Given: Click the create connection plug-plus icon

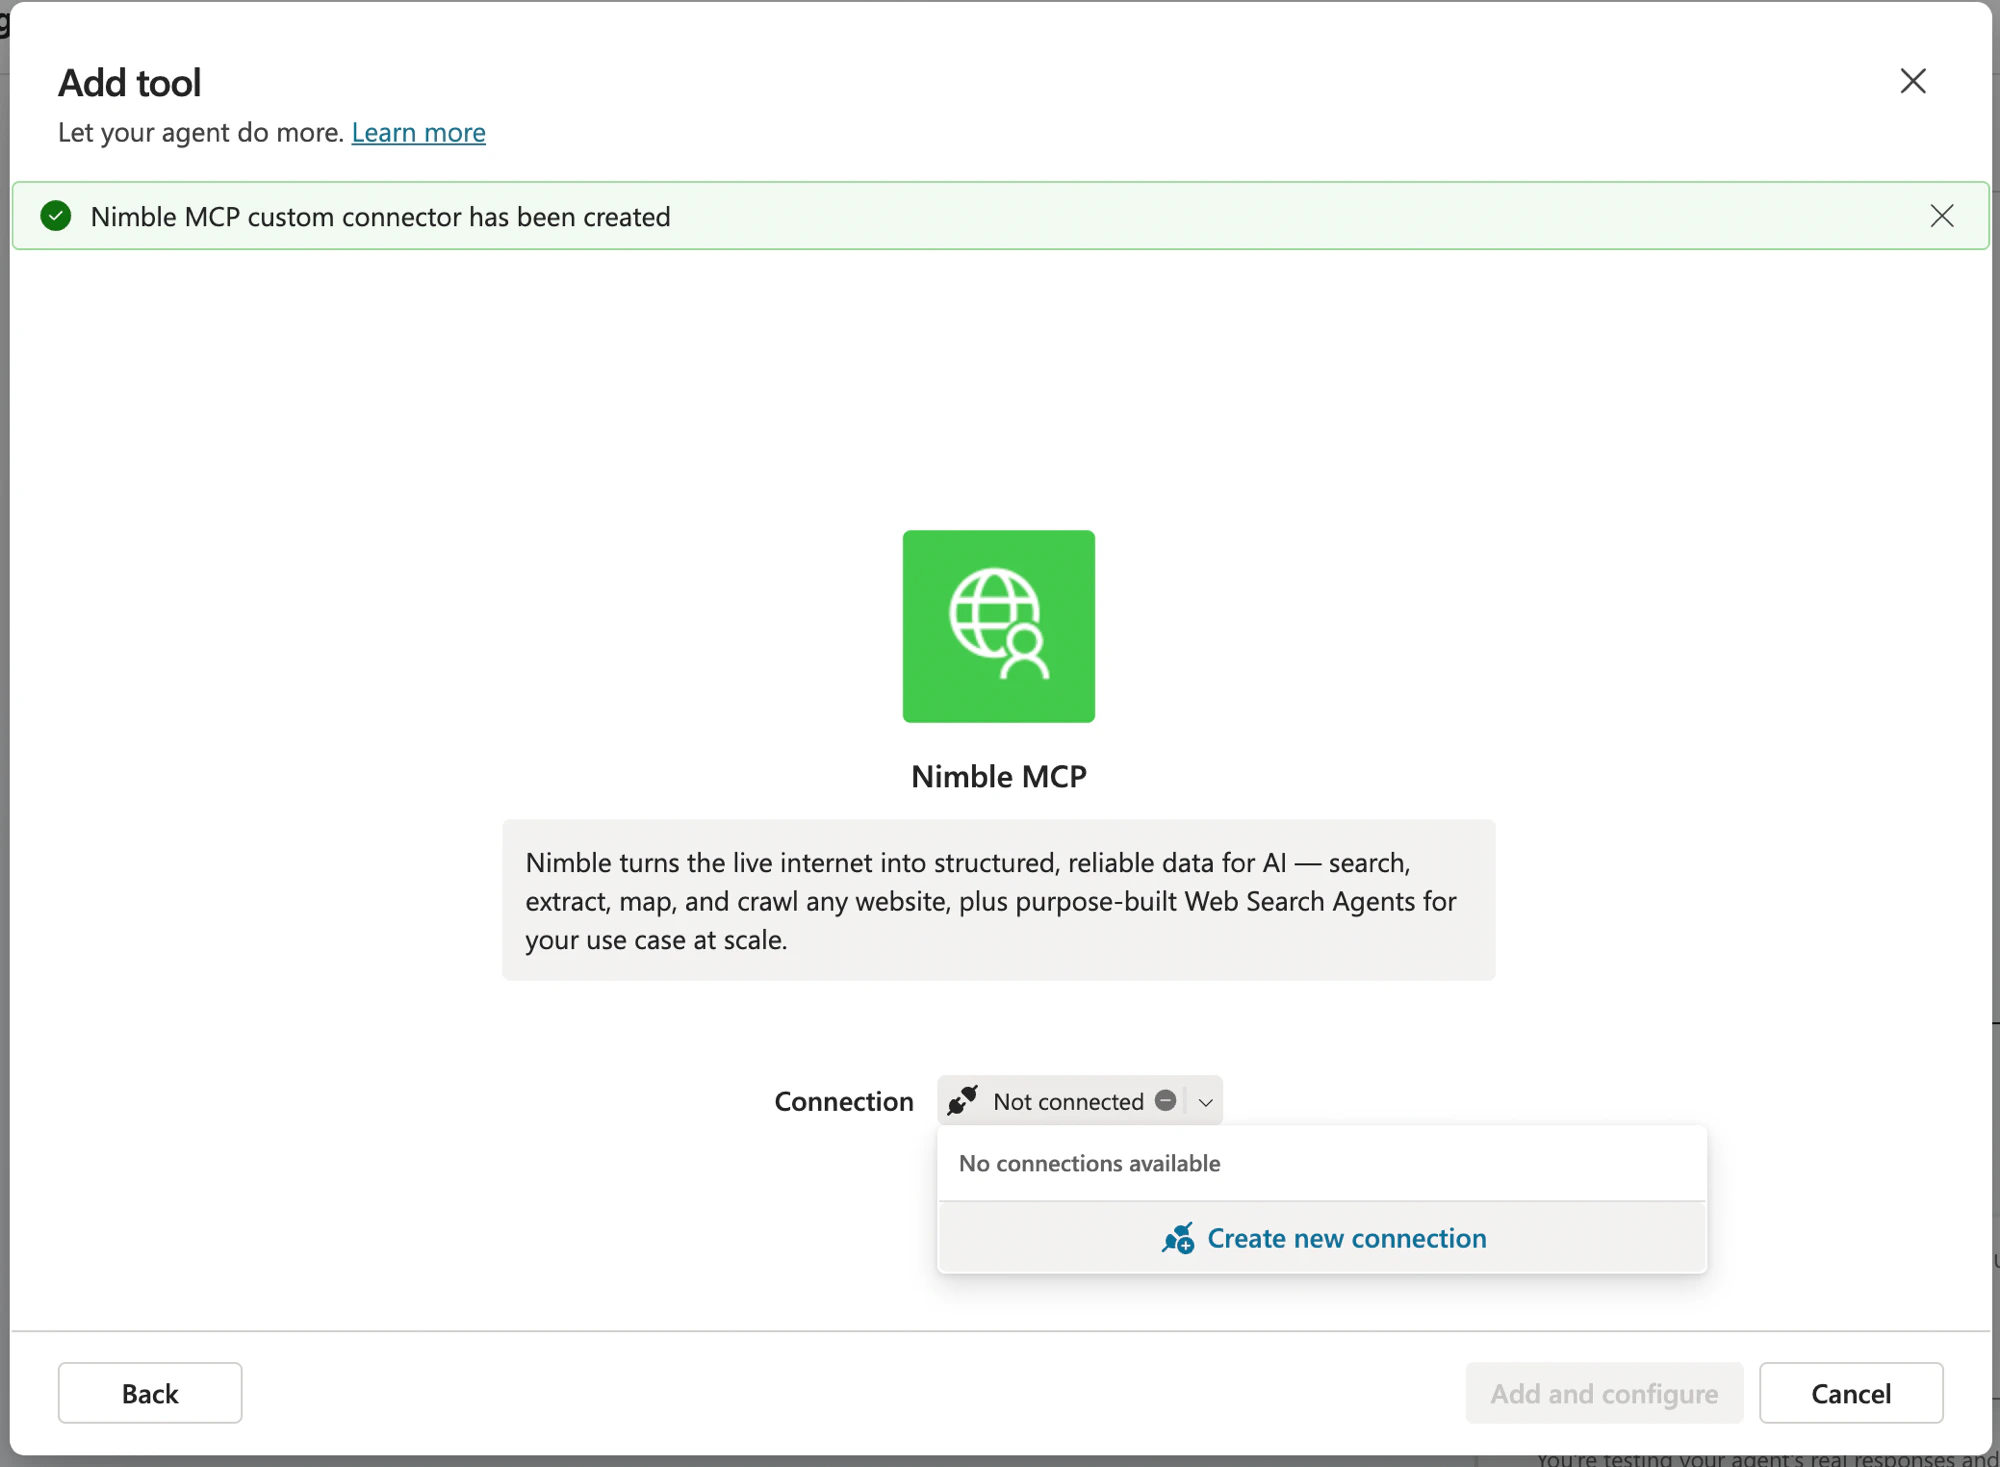Looking at the screenshot, I should coord(1178,1238).
